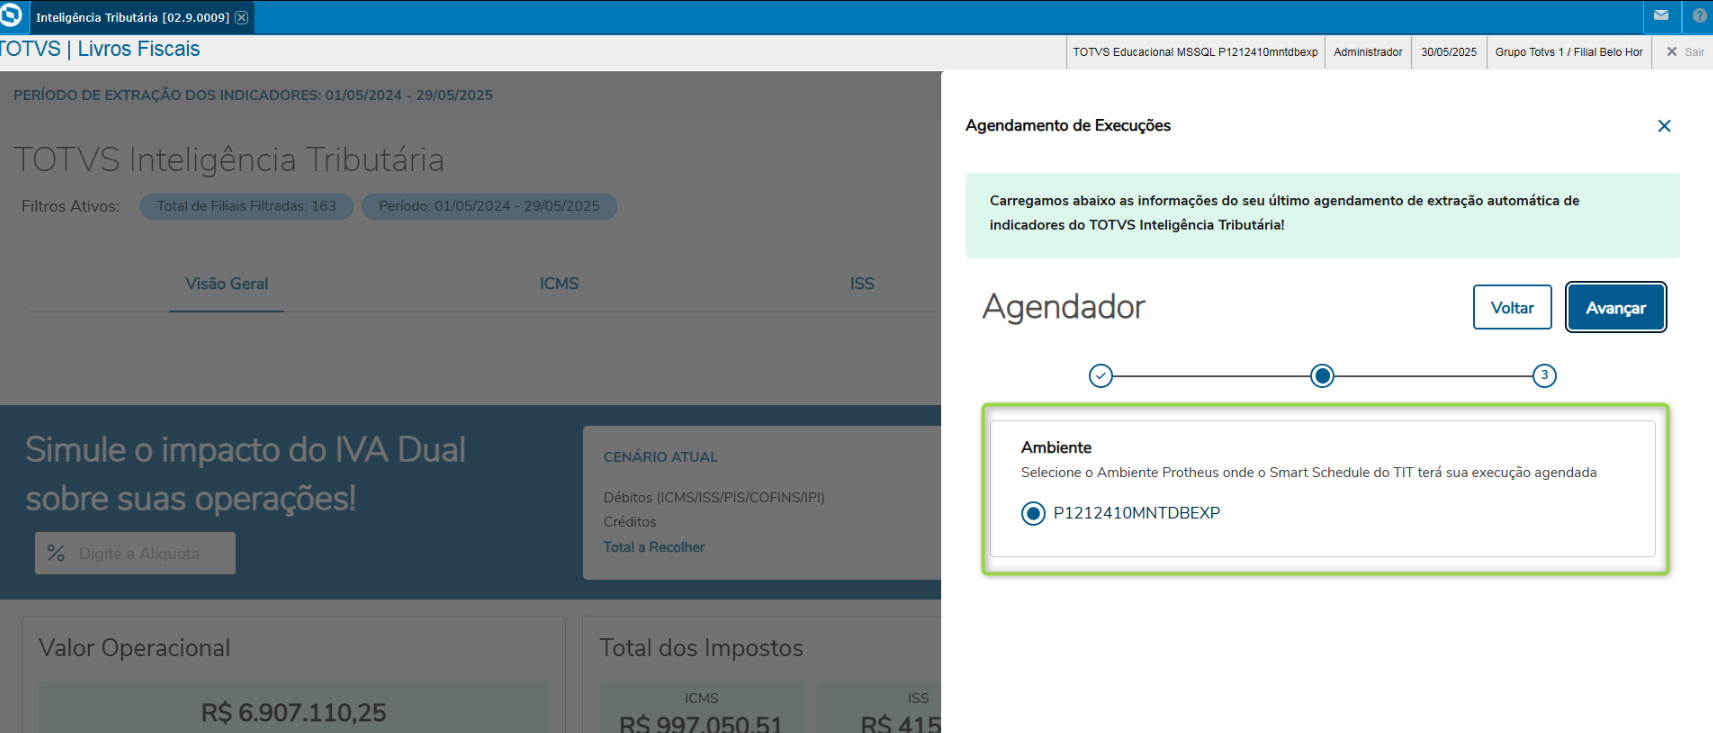1713x733 pixels.
Task: Click the Selecione o Ambiente Protheus description text
Action: pos(1309,473)
